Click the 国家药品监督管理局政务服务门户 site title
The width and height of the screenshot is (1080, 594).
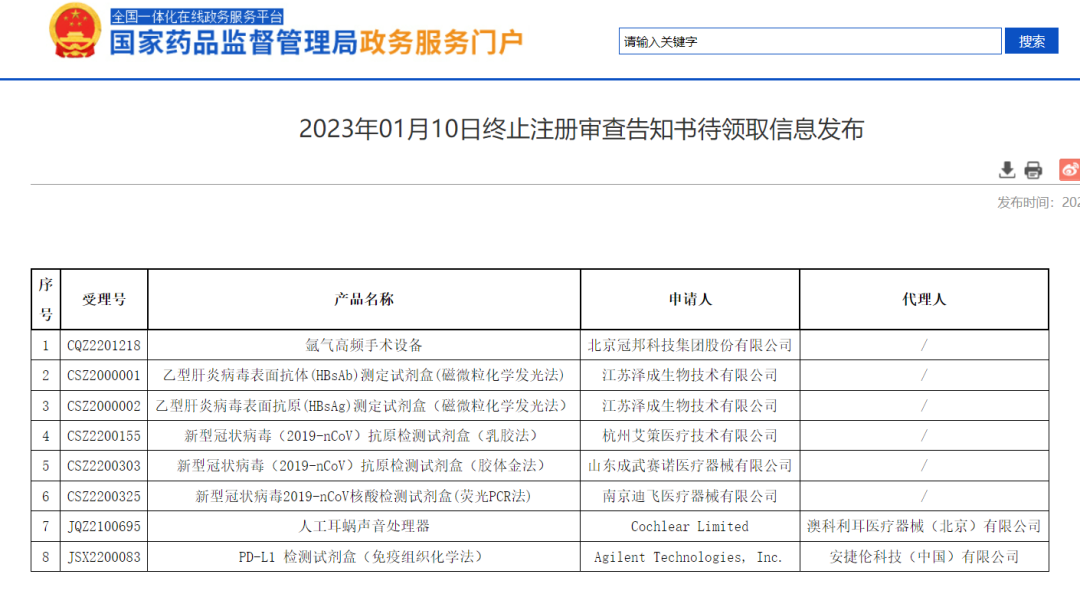(x=316, y=43)
